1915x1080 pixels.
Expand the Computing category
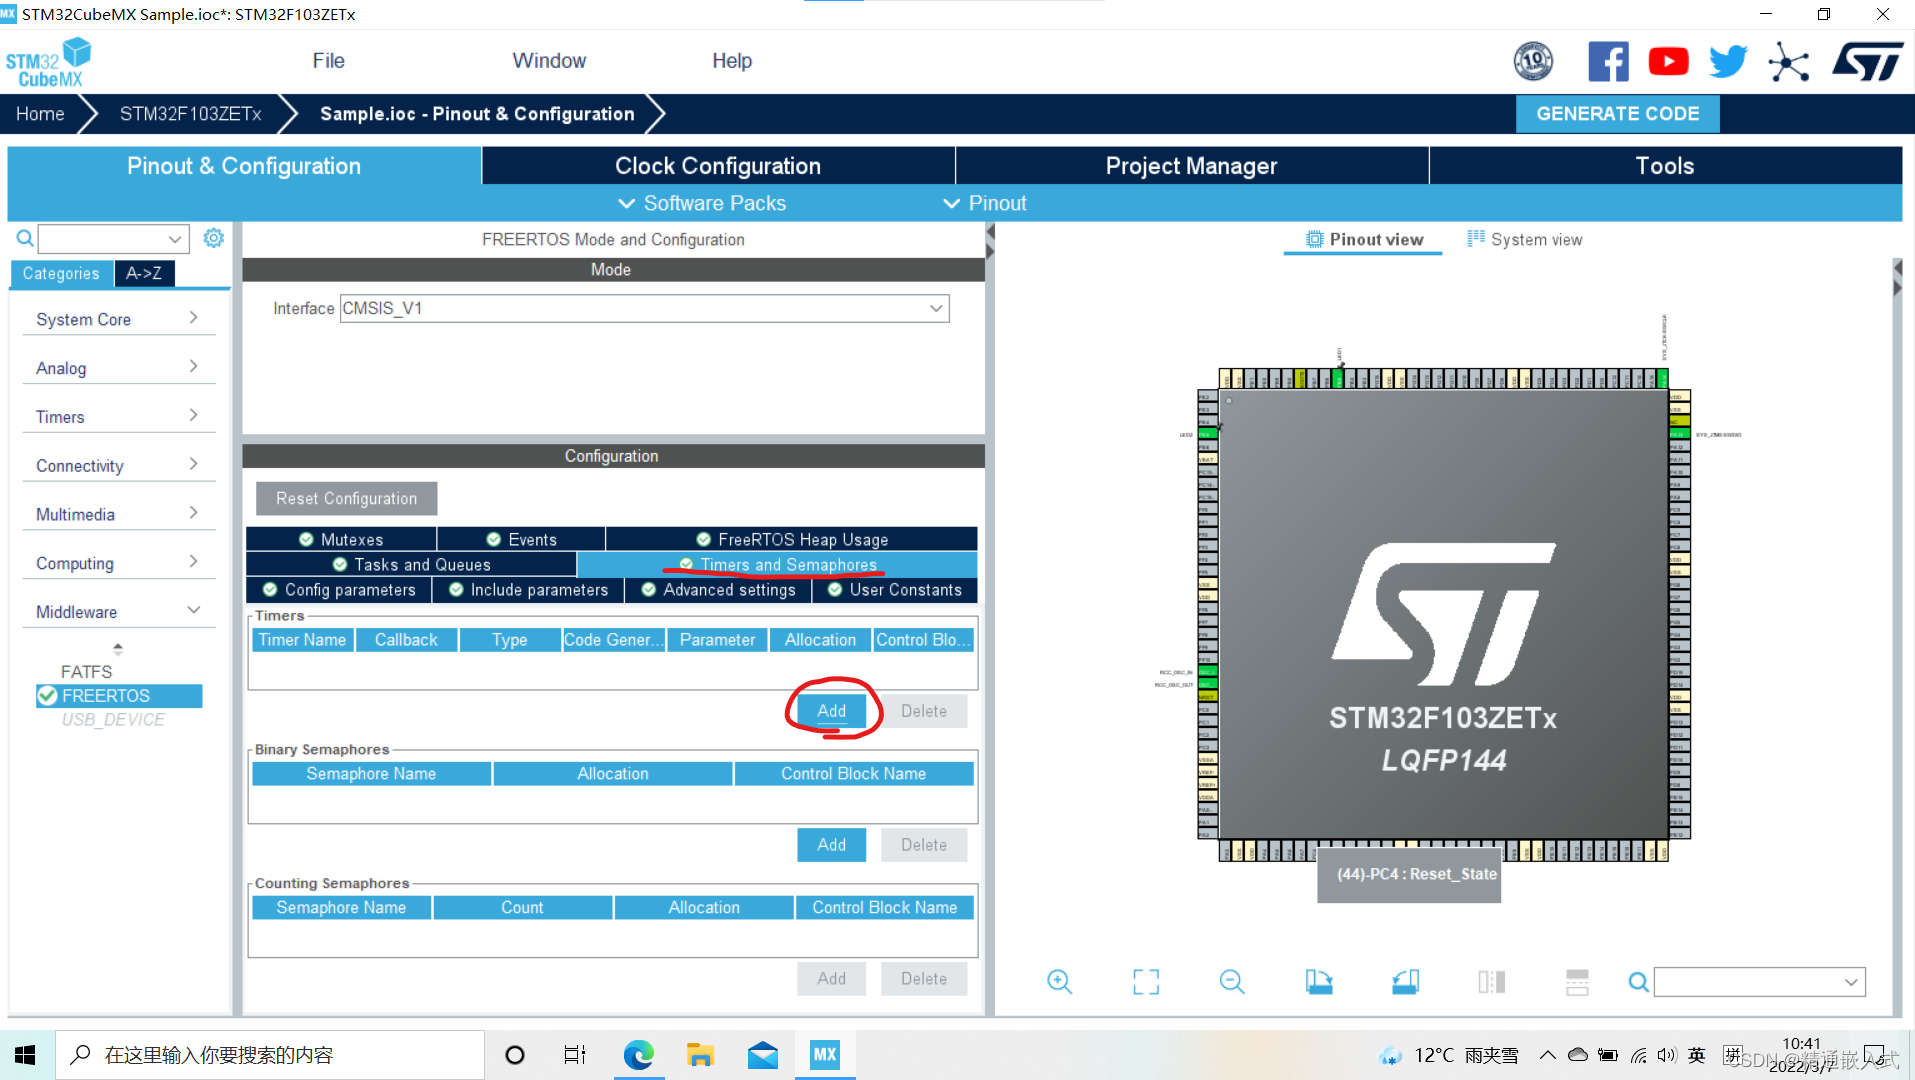pos(118,563)
